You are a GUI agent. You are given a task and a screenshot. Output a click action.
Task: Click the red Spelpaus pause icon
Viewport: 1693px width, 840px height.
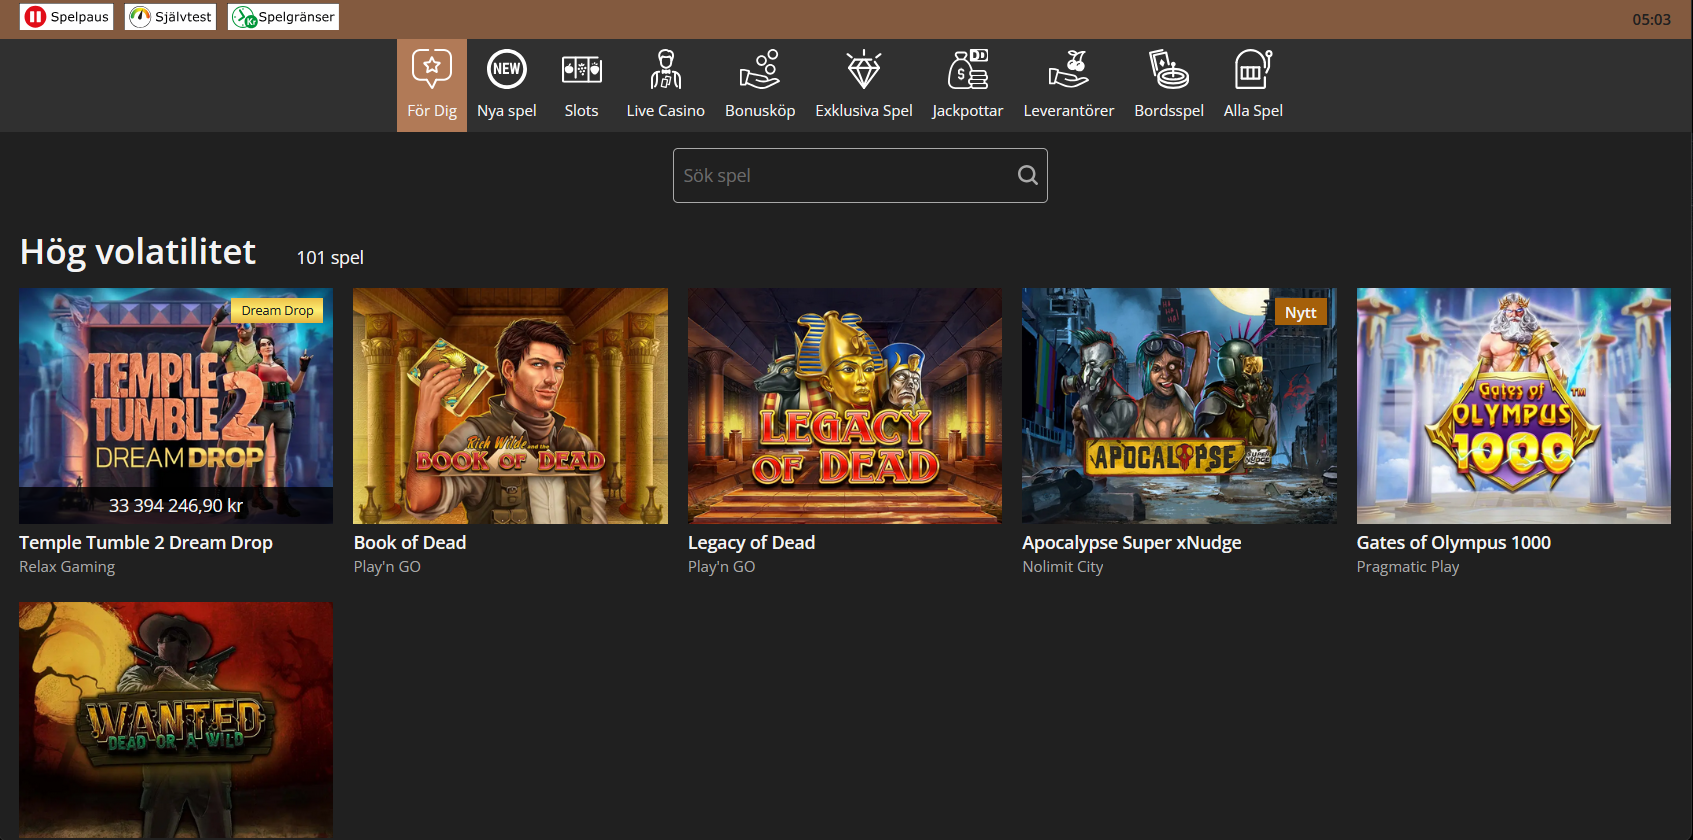pyautogui.click(x=36, y=17)
